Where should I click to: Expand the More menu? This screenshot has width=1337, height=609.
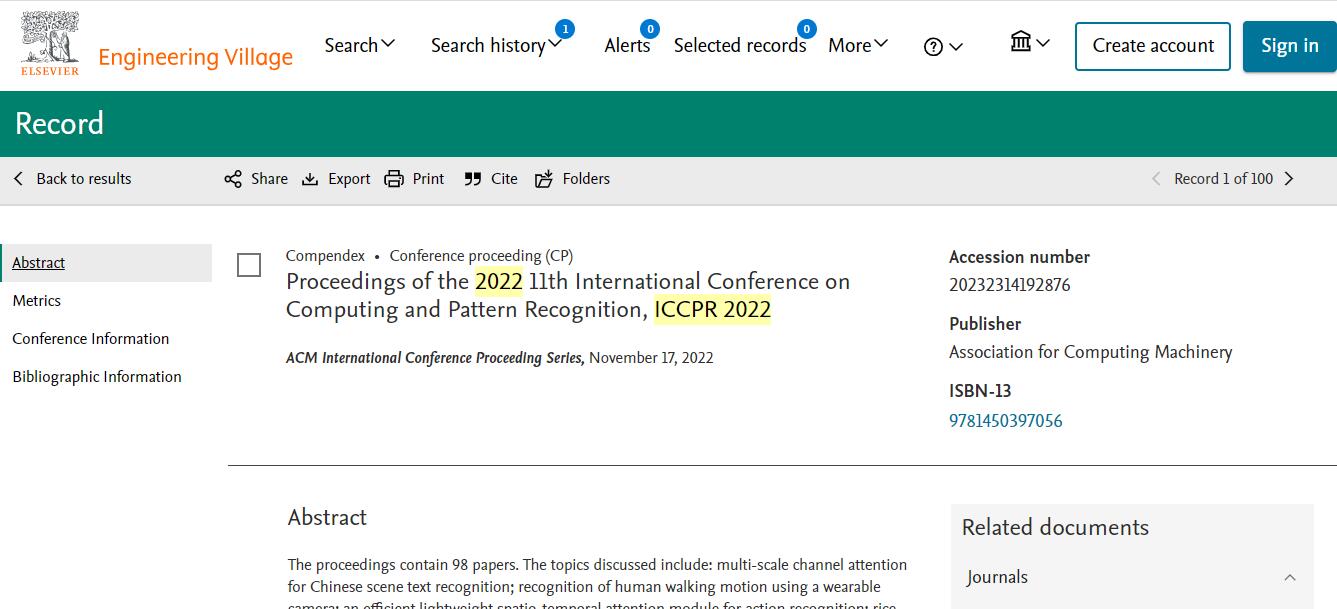tap(857, 45)
